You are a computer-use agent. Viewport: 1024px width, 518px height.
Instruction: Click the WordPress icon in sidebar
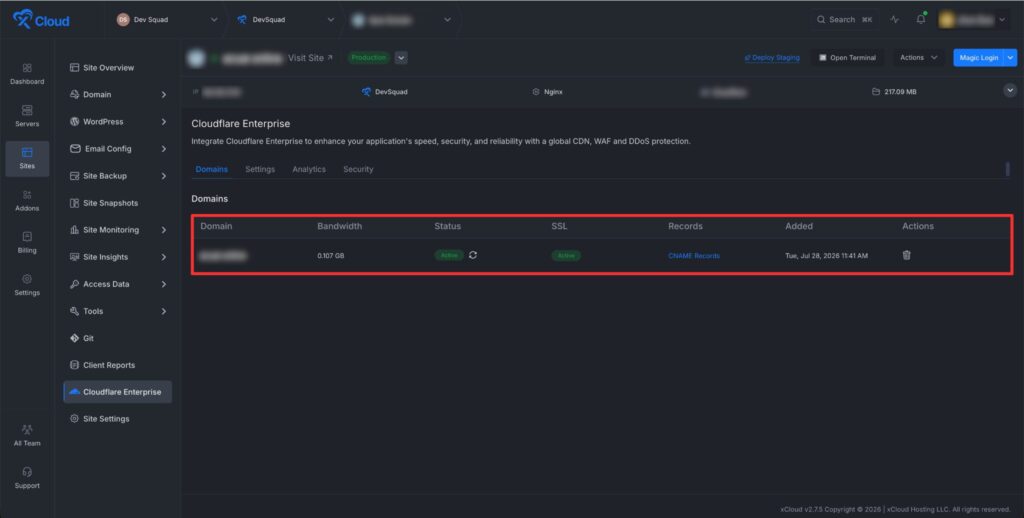coord(74,121)
